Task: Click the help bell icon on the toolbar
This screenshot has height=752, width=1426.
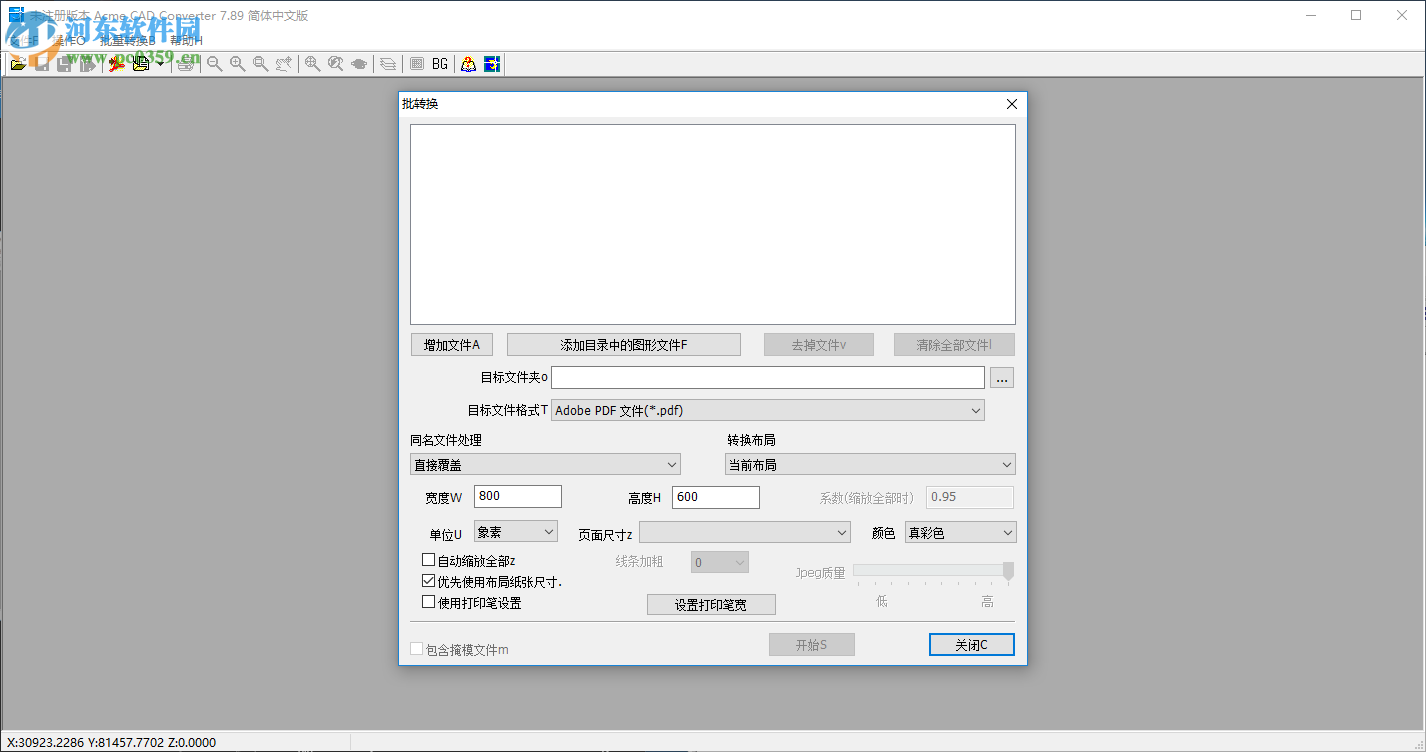Action: 468,63
